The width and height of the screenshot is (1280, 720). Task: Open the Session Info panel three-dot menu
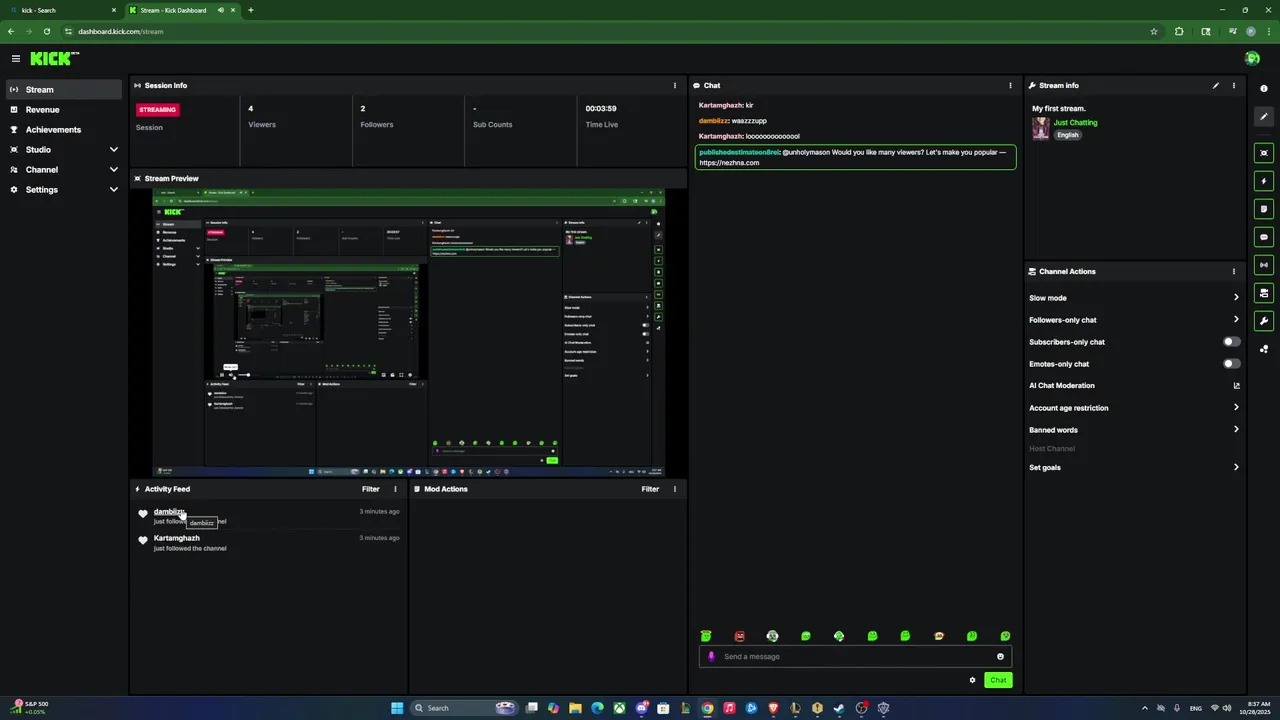pos(675,85)
